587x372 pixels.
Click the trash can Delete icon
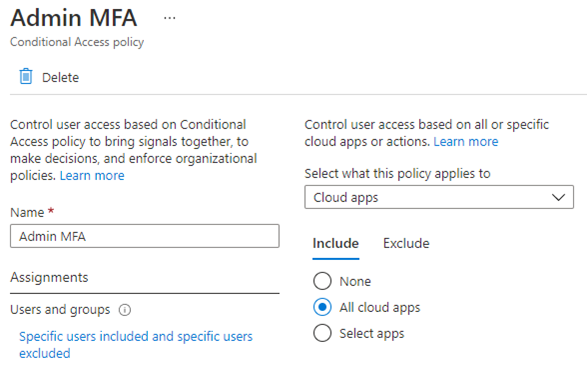point(26,77)
